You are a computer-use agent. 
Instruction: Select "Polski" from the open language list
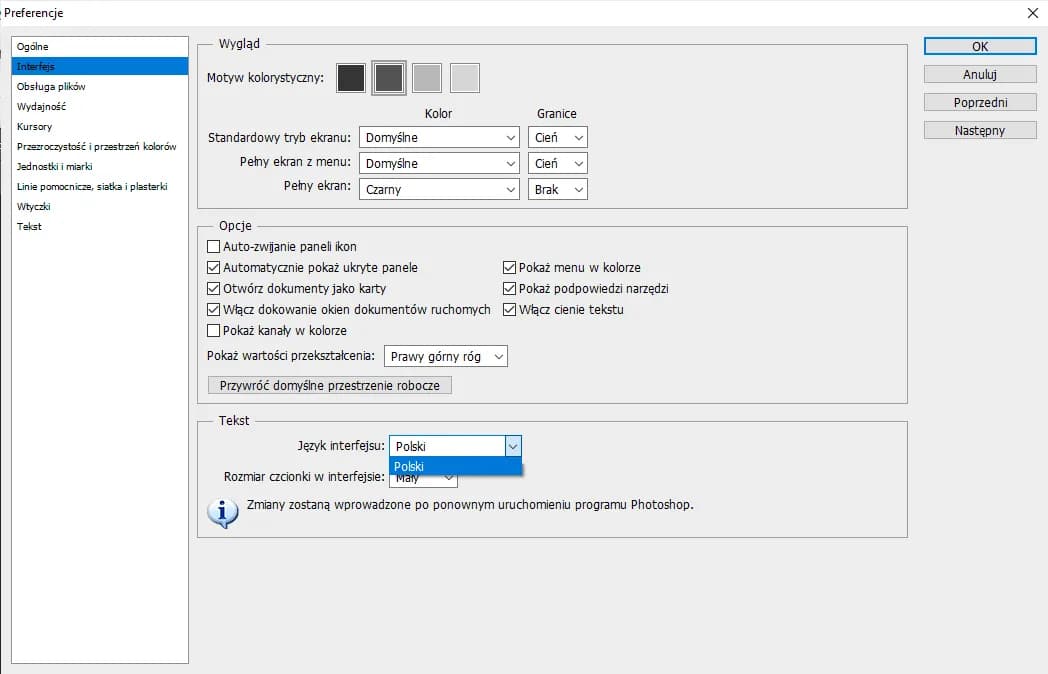440,466
